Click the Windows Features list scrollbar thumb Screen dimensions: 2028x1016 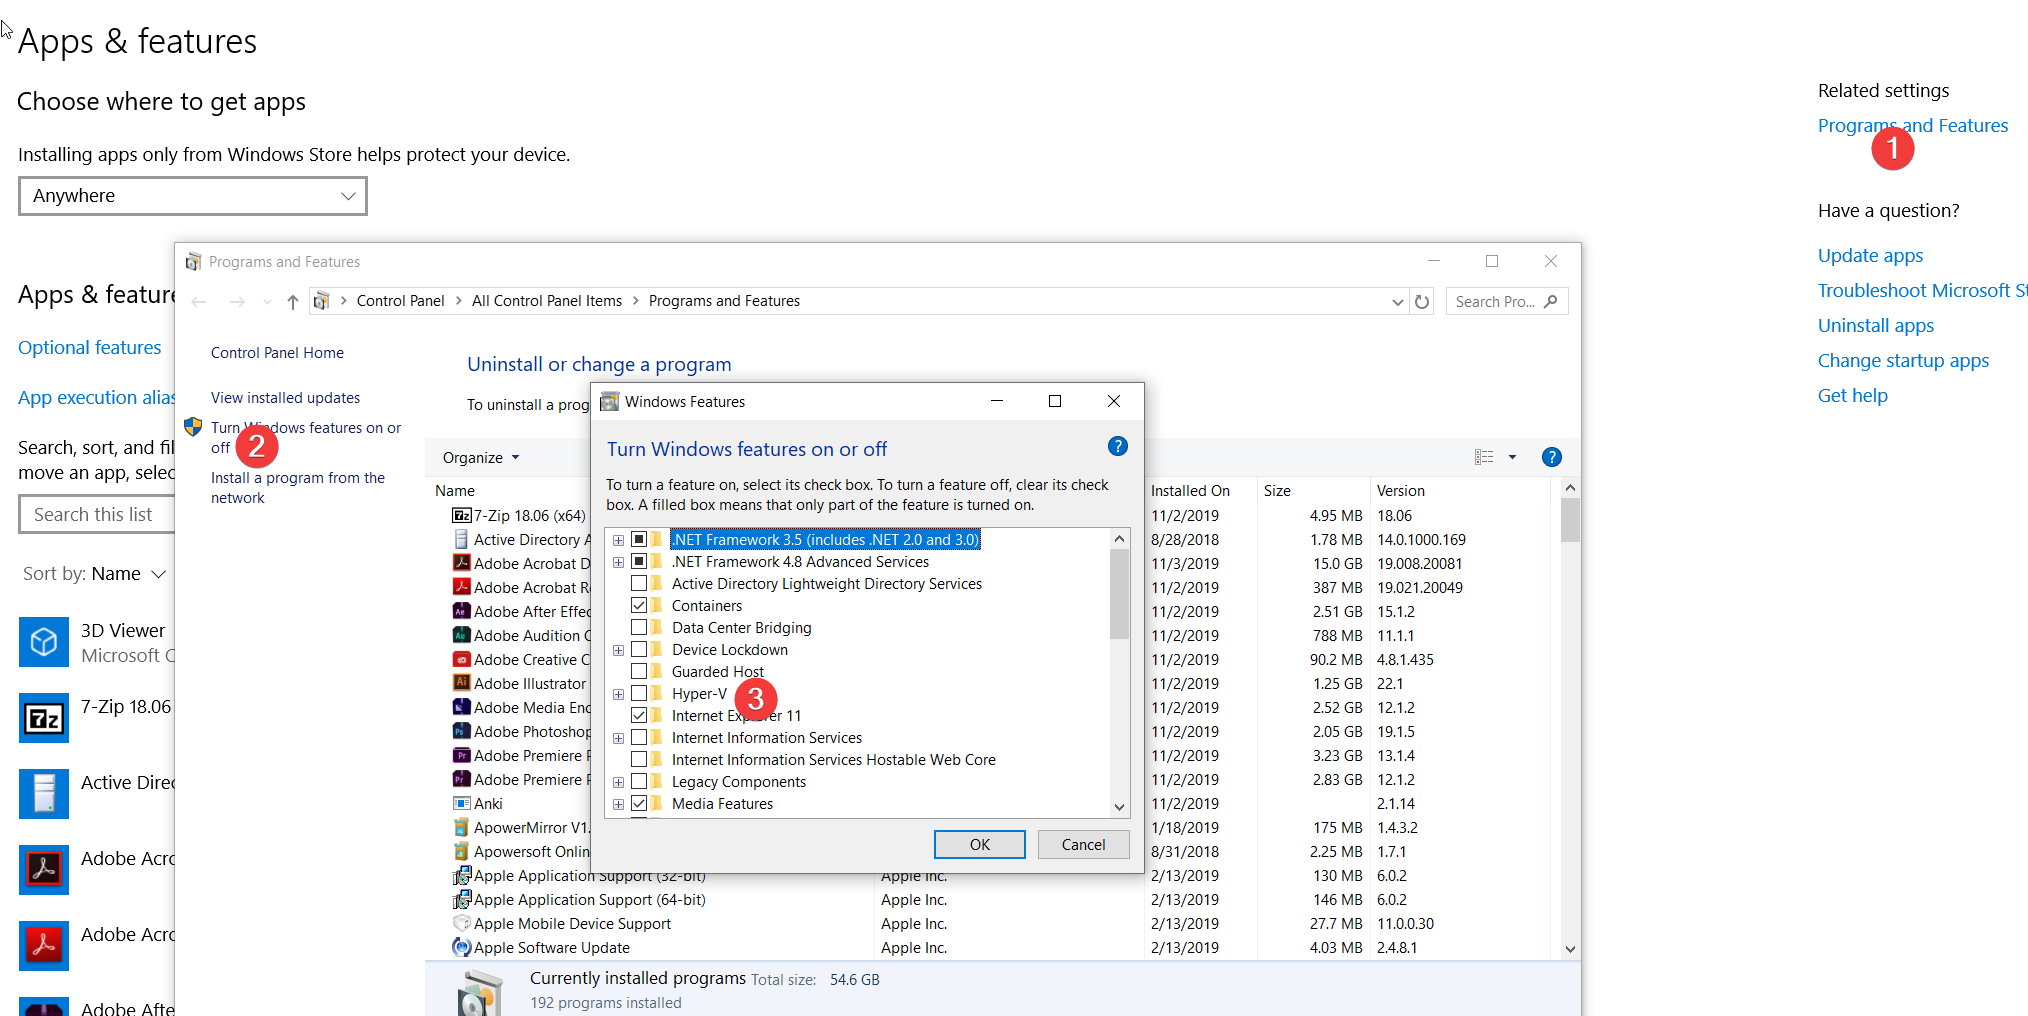click(x=1119, y=593)
